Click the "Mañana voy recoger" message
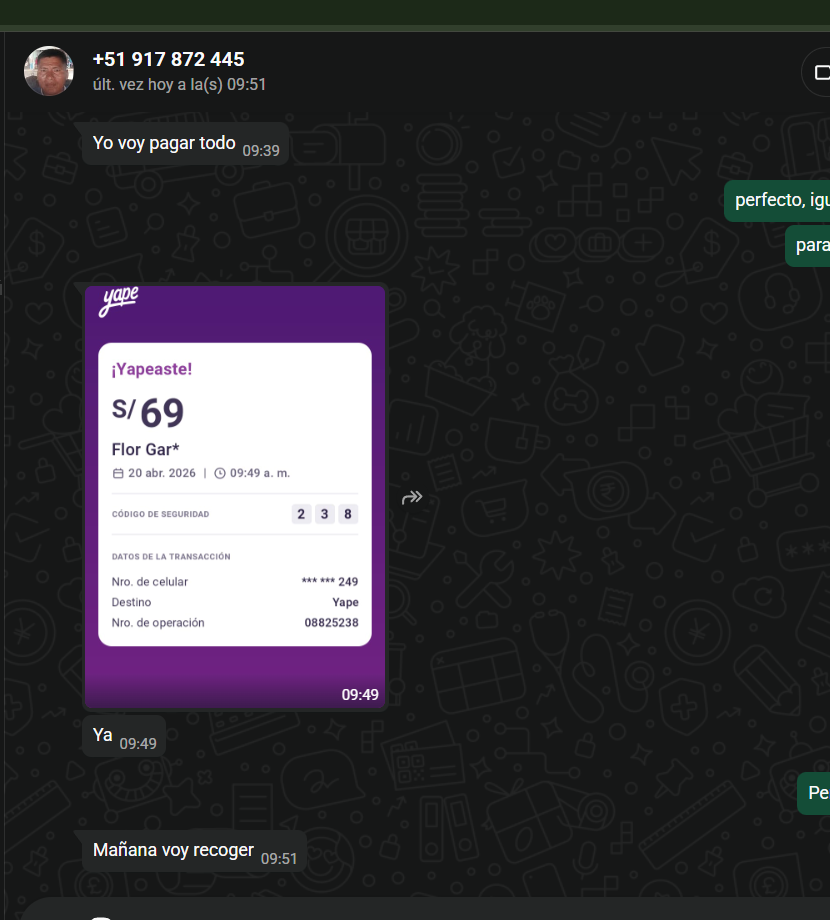The image size is (830, 920). (x=173, y=850)
